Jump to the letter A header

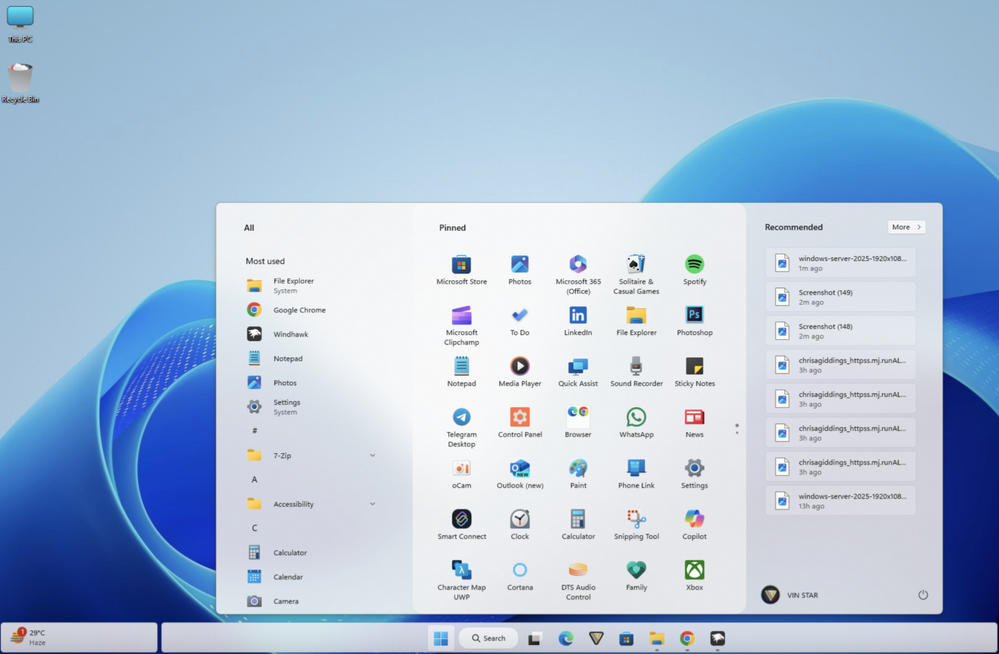254,479
